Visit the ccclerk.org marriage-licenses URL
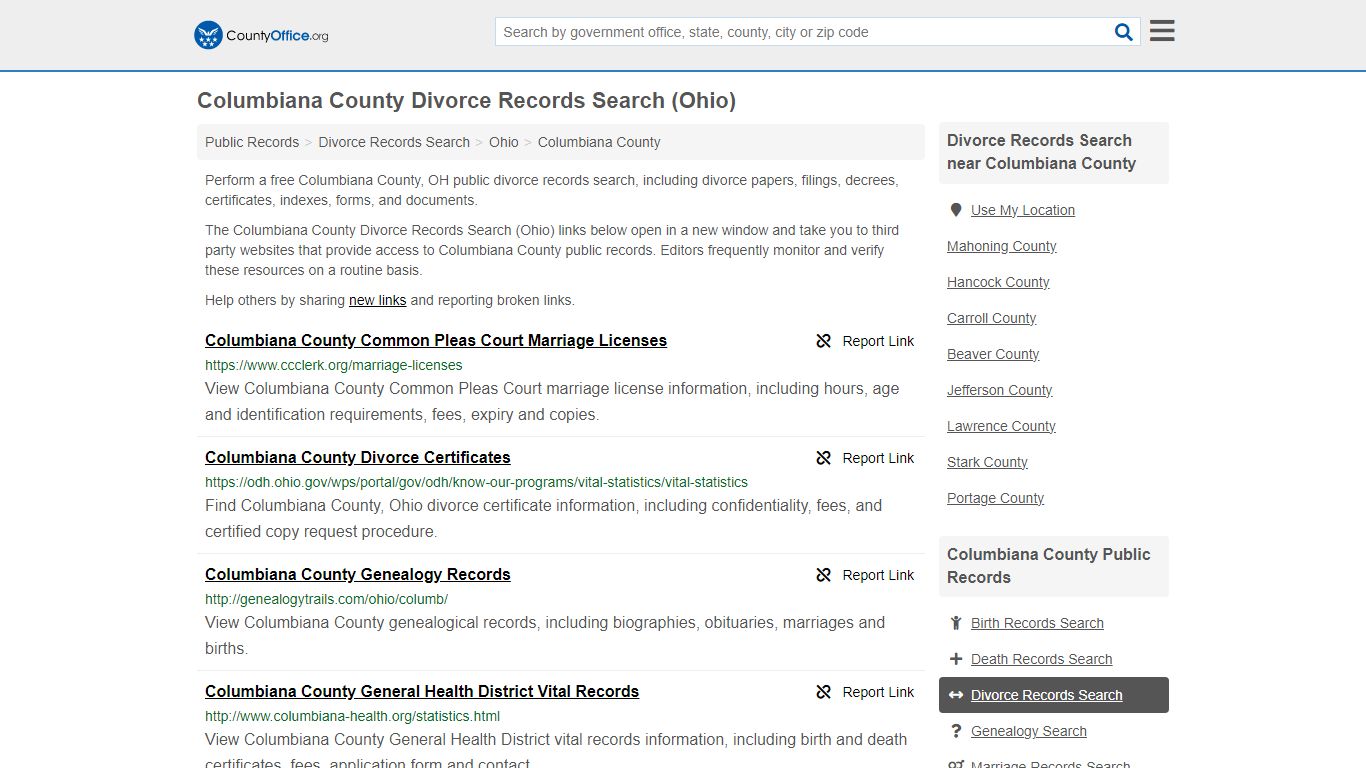Image resolution: width=1366 pixels, height=768 pixels. pyautogui.click(x=334, y=365)
